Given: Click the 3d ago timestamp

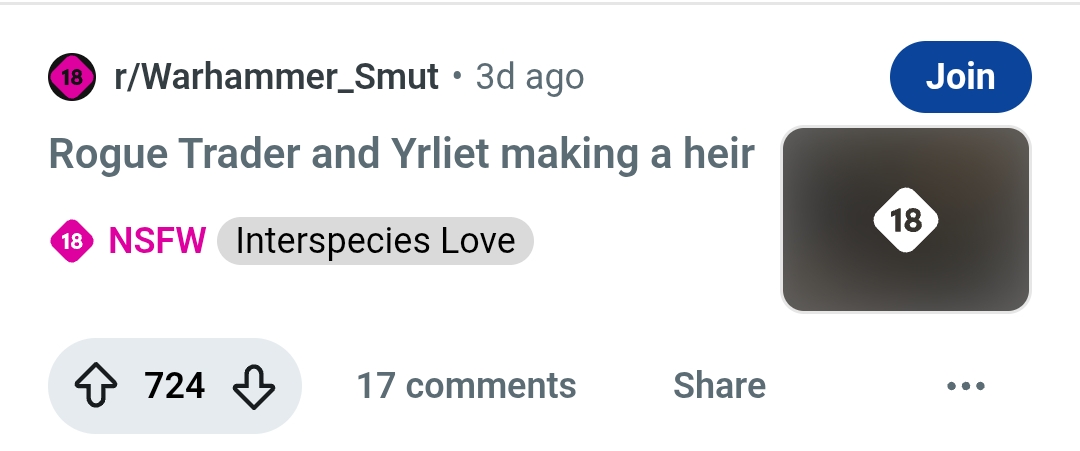Looking at the screenshot, I should pyautogui.click(x=530, y=76).
